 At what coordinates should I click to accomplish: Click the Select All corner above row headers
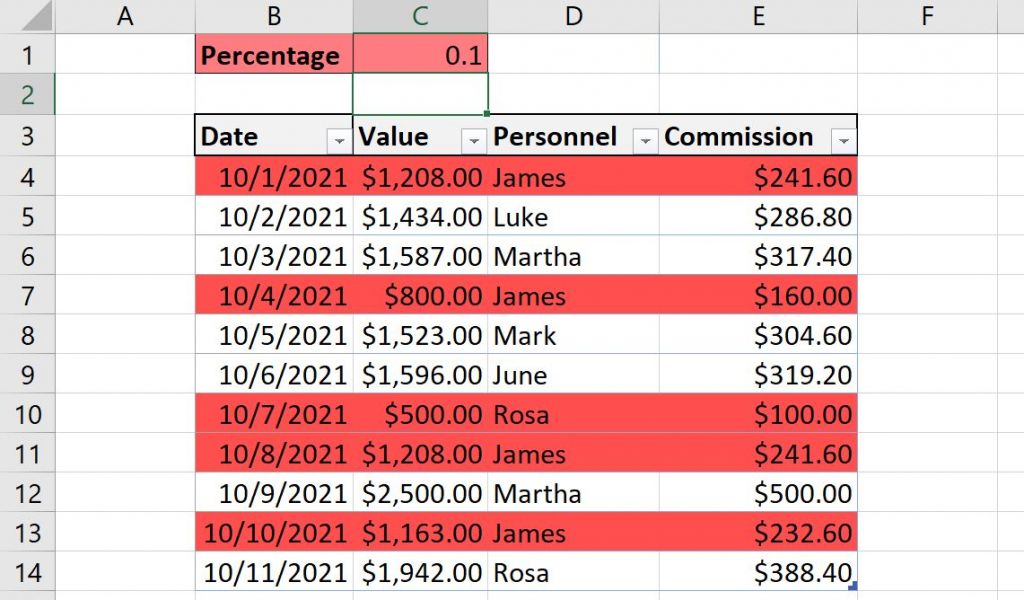point(29,15)
